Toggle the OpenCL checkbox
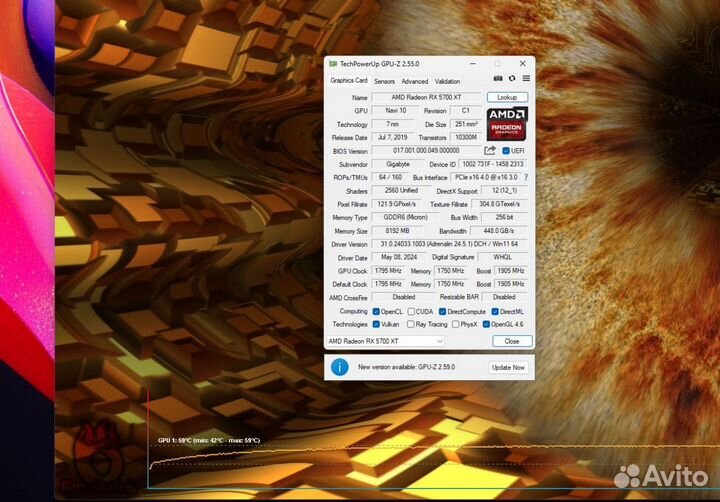Screen dimensions: 720x502 376,311
